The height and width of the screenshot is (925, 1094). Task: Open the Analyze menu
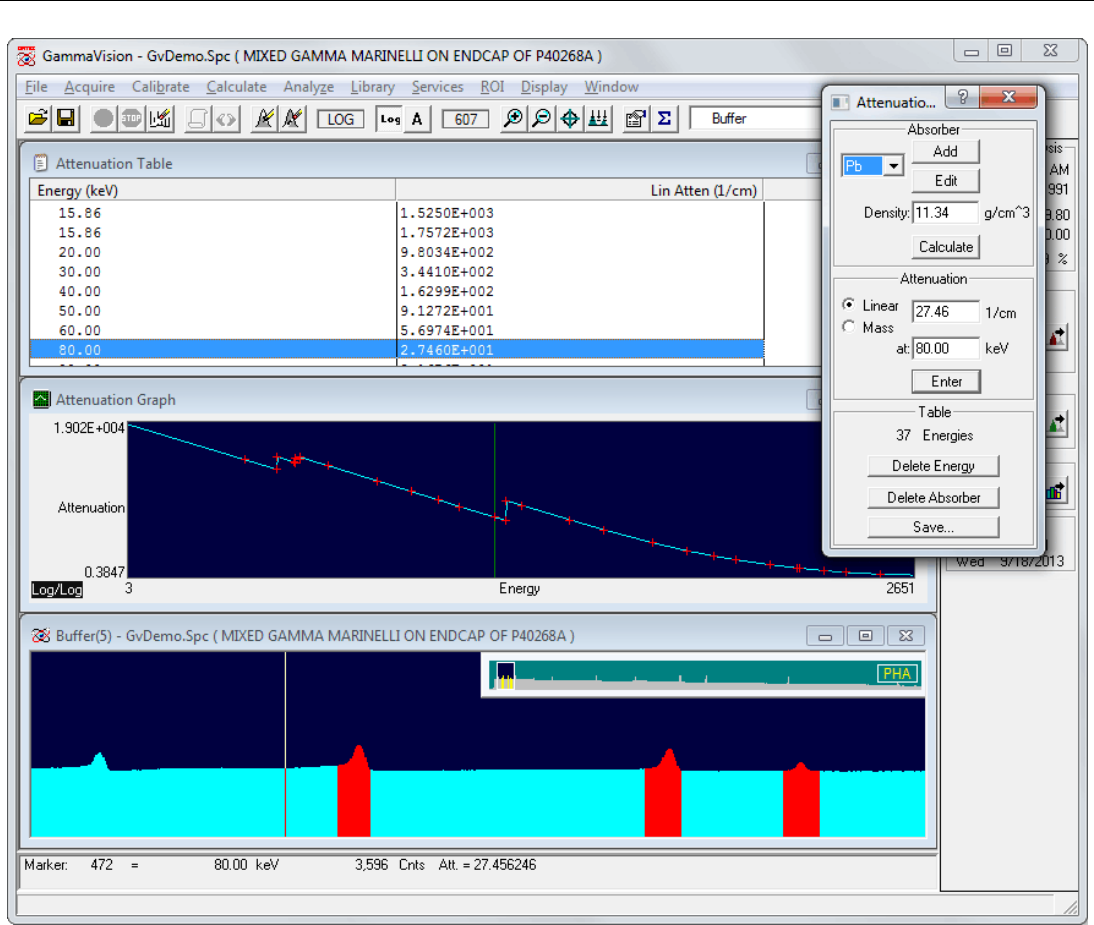(x=308, y=87)
